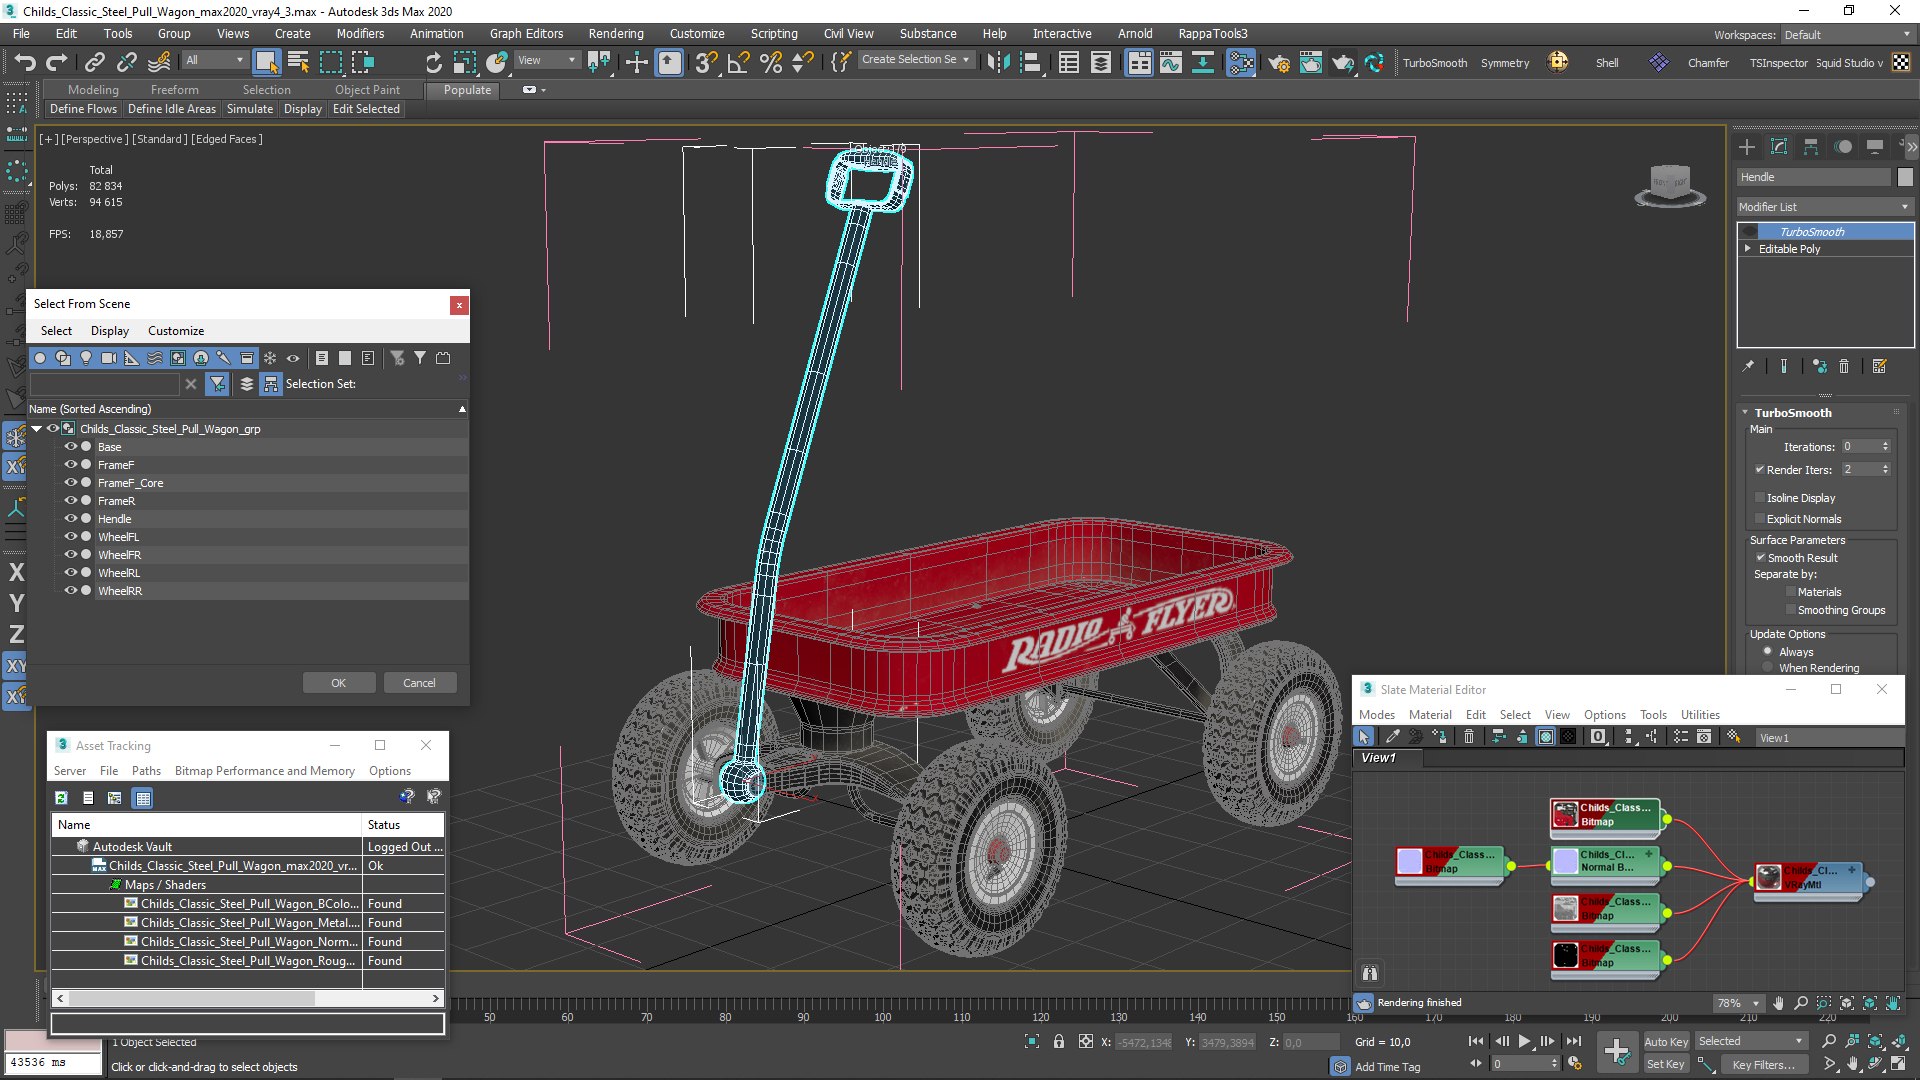Image resolution: width=1920 pixels, height=1080 pixels.
Task: Open the Workspaces Default dropdown
Action: (1847, 35)
